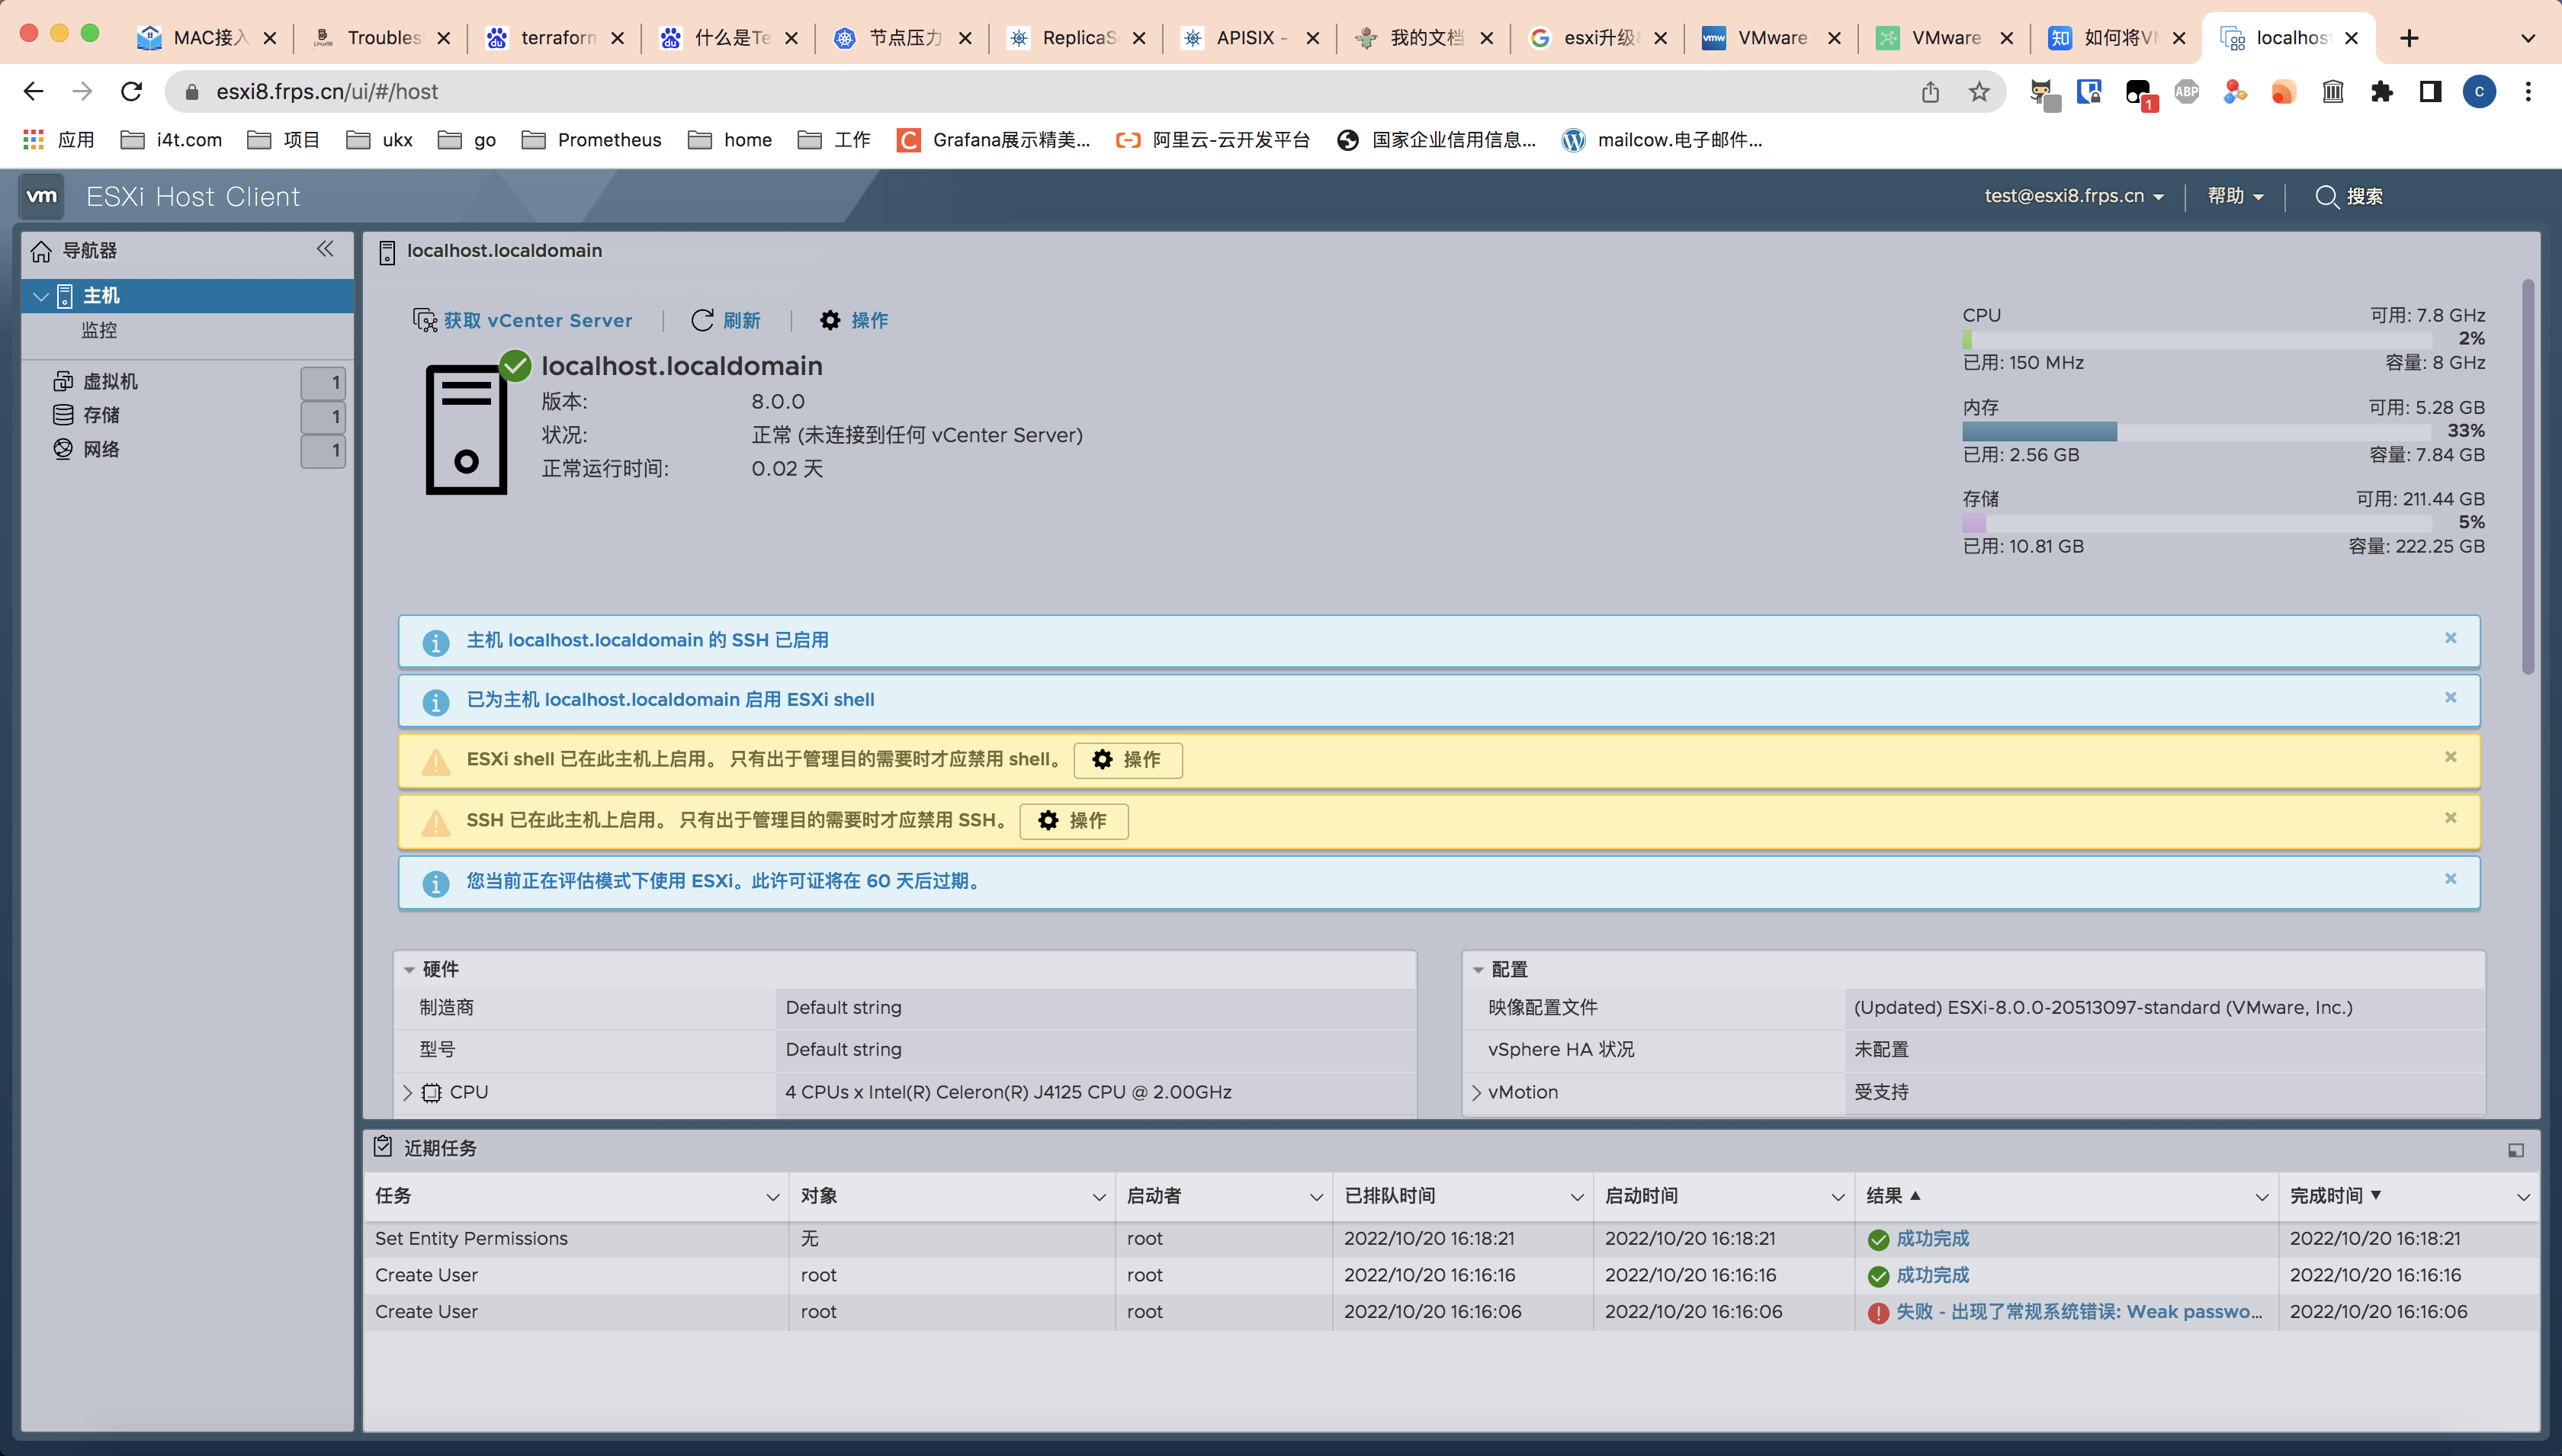Viewport: 2562px width, 1456px height.
Task: Open the Grafana展示精美 bookmark
Action: point(993,140)
